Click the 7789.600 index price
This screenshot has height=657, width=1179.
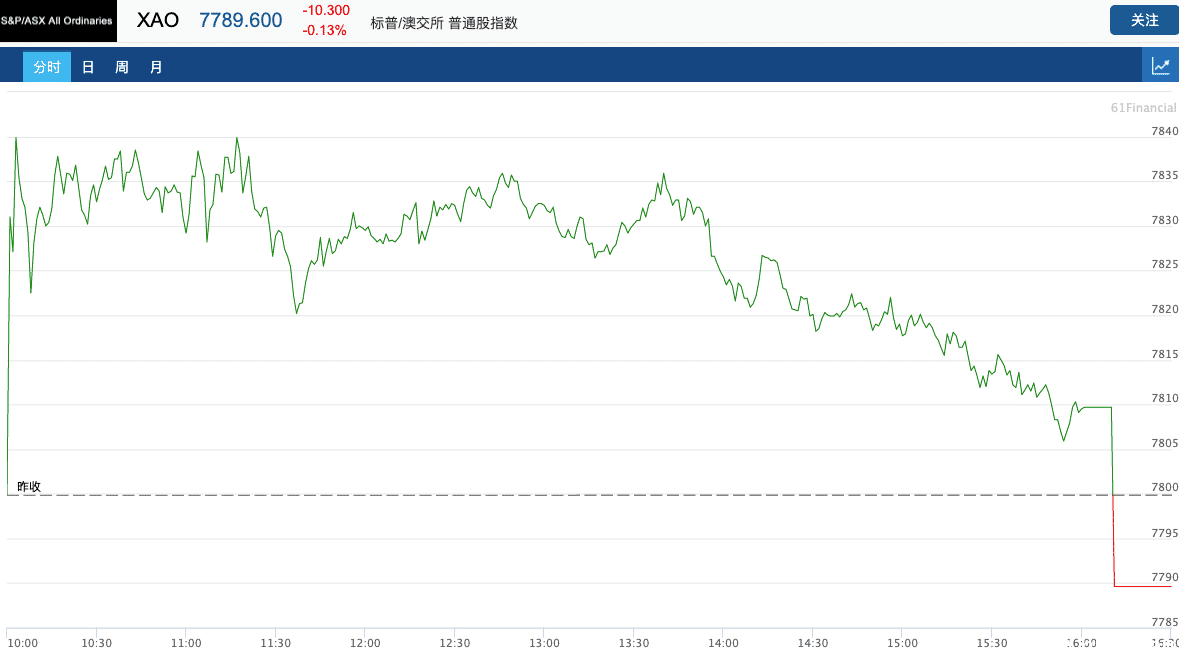[241, 20]
